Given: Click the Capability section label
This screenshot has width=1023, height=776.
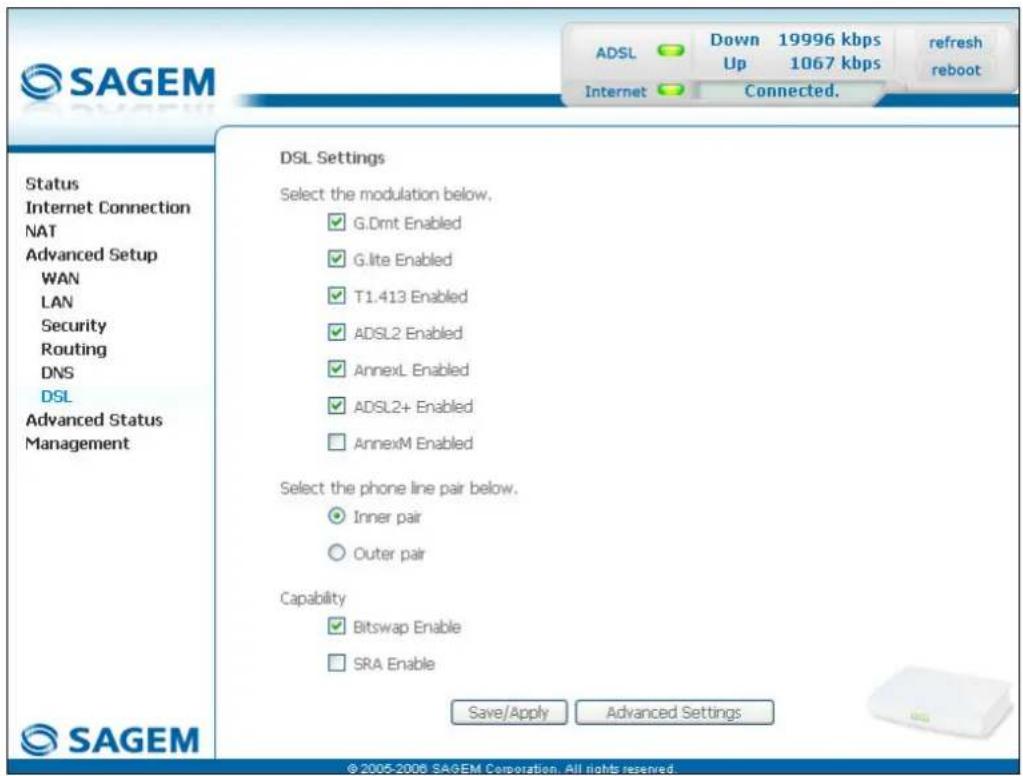Looking at the screenshot, I should point(313,598).
